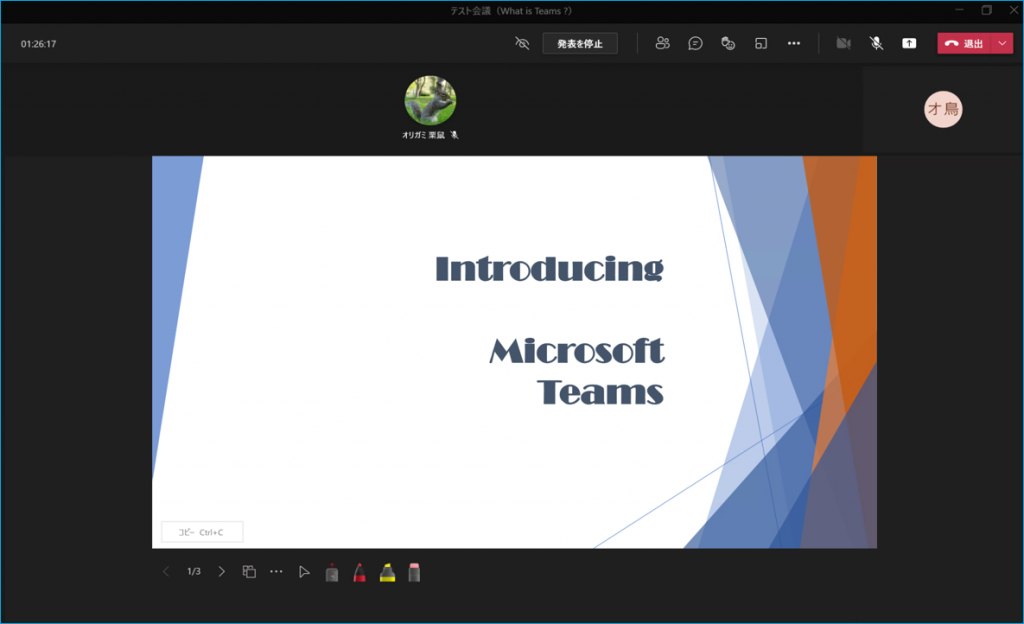Screen dimensions: 1024x624
Task: Toggle private view eye icon
Action: click(x=521, y=43)
